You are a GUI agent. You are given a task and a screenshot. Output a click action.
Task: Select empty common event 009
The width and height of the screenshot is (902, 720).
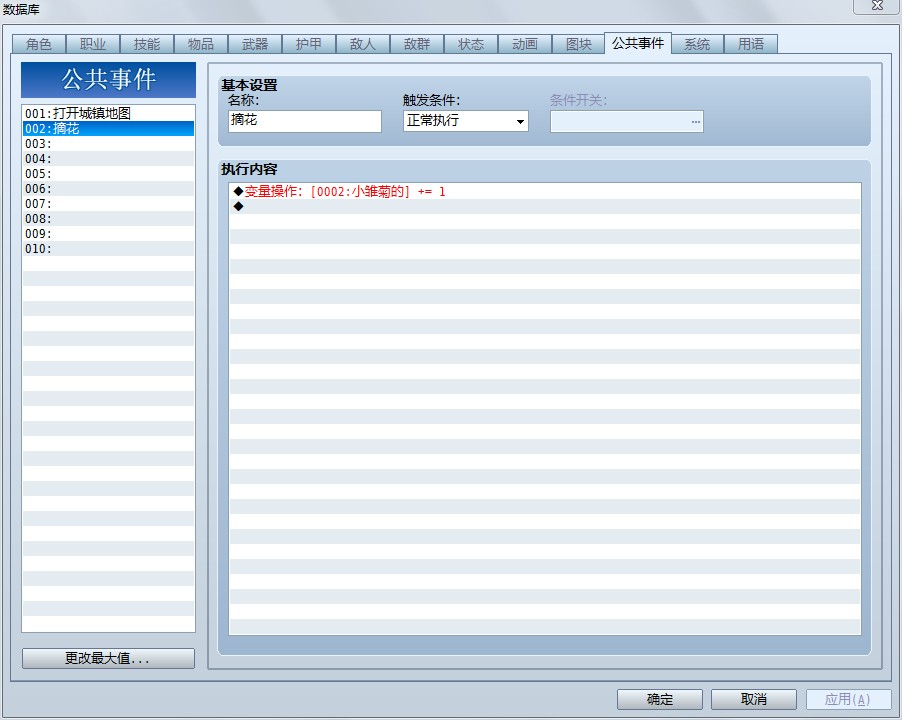[108, 233]
